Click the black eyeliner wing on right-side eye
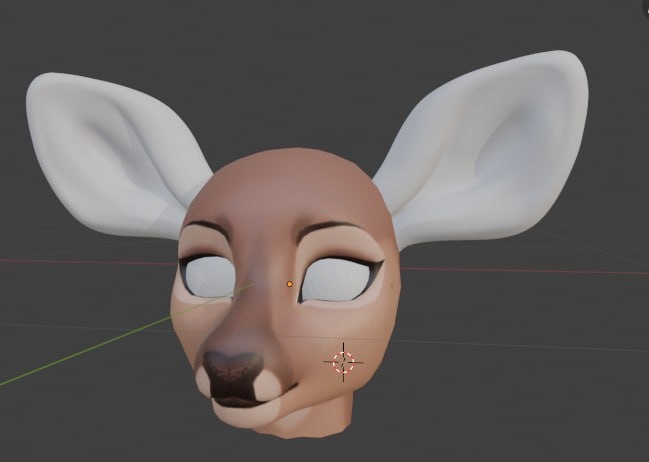The image size is (649, 462). [x=374, y=267]
